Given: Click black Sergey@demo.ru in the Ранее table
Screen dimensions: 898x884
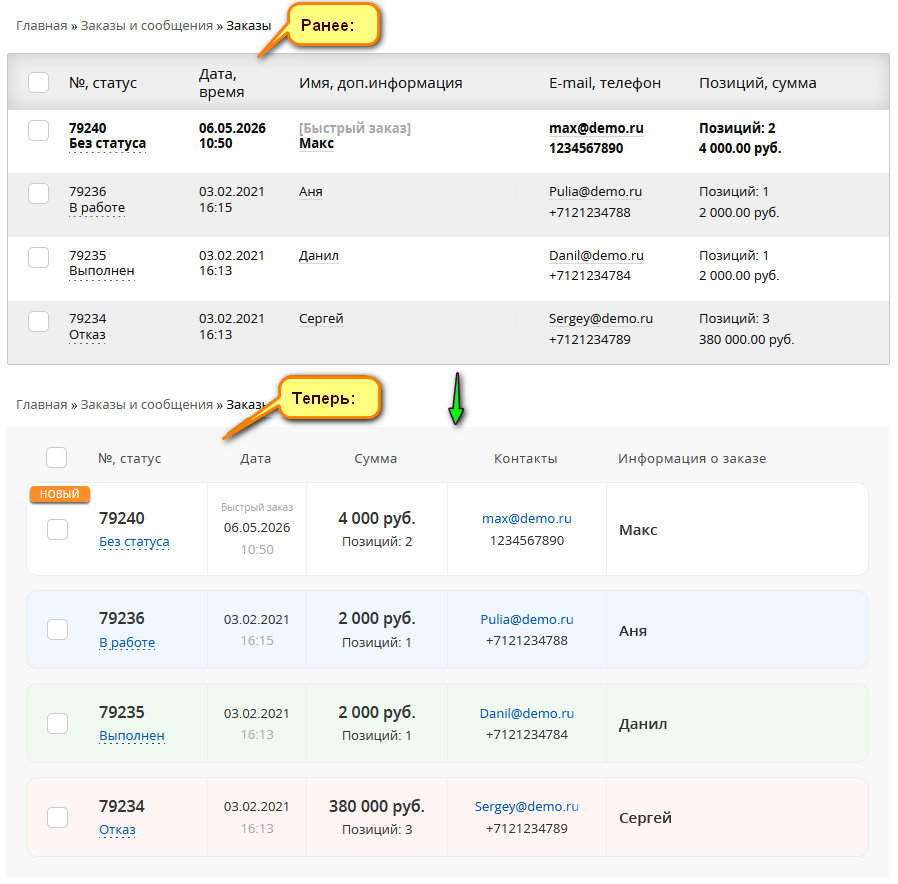Looking at the screenshot, I should point(601,319).
